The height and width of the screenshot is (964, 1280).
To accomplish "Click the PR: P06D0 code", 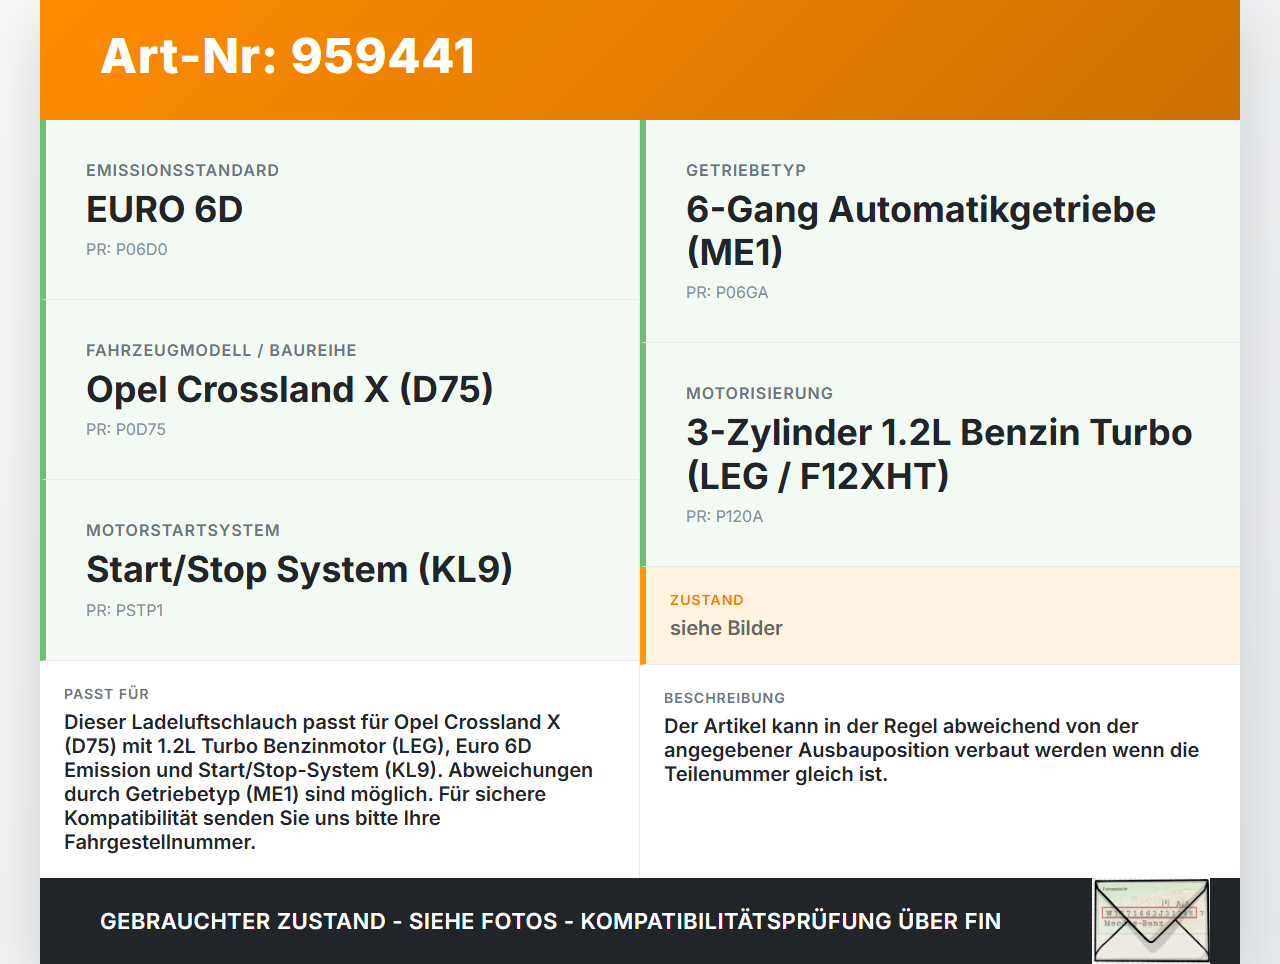I will tap(127, 250).
